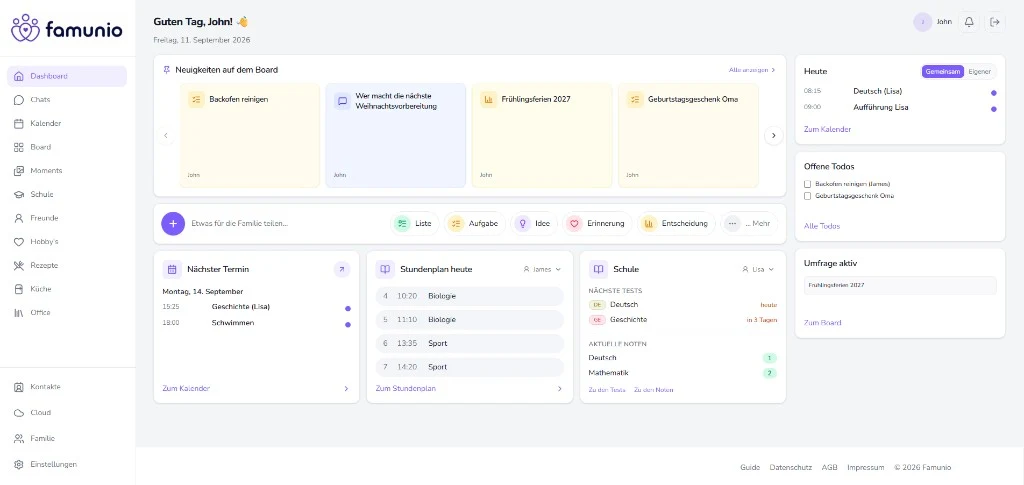Screen dimensions: 1024x485
Task: Open John's user avatar
Action: click(x=923, y=22)
